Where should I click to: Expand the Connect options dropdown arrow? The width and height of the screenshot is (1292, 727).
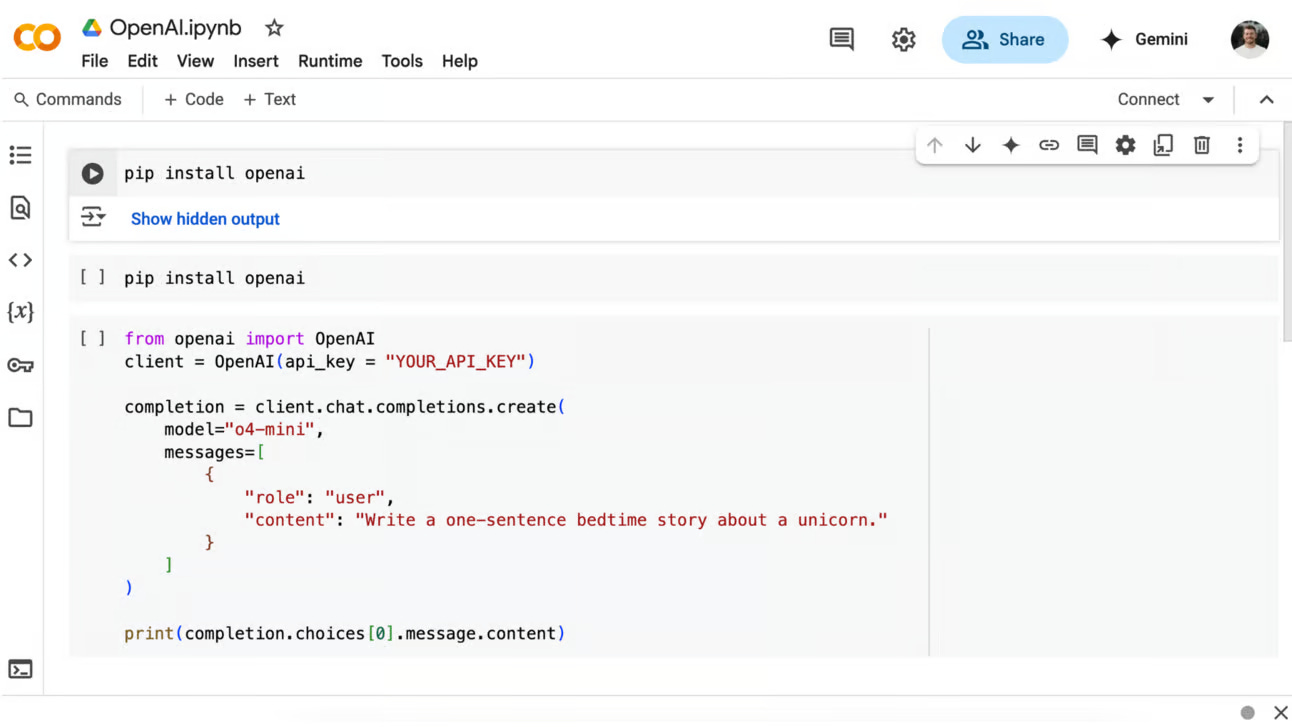tap(1208, 100)
